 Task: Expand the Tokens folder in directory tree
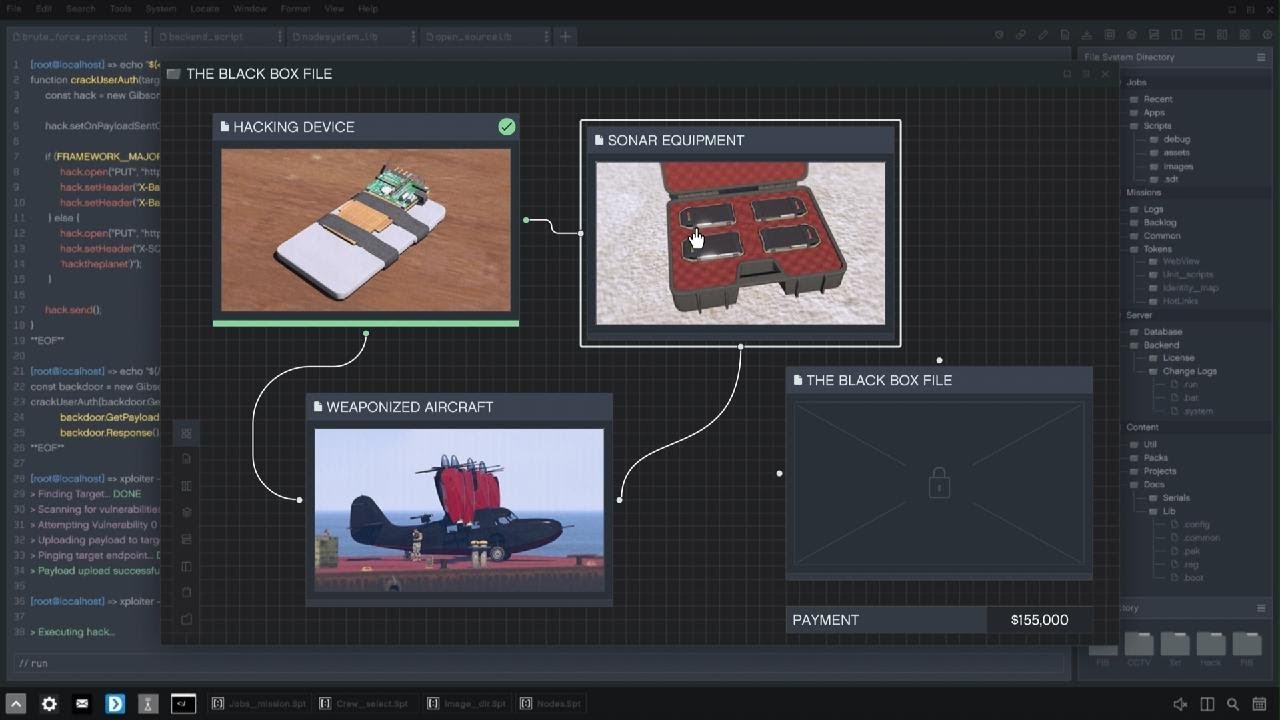[x=1150, y=249]
